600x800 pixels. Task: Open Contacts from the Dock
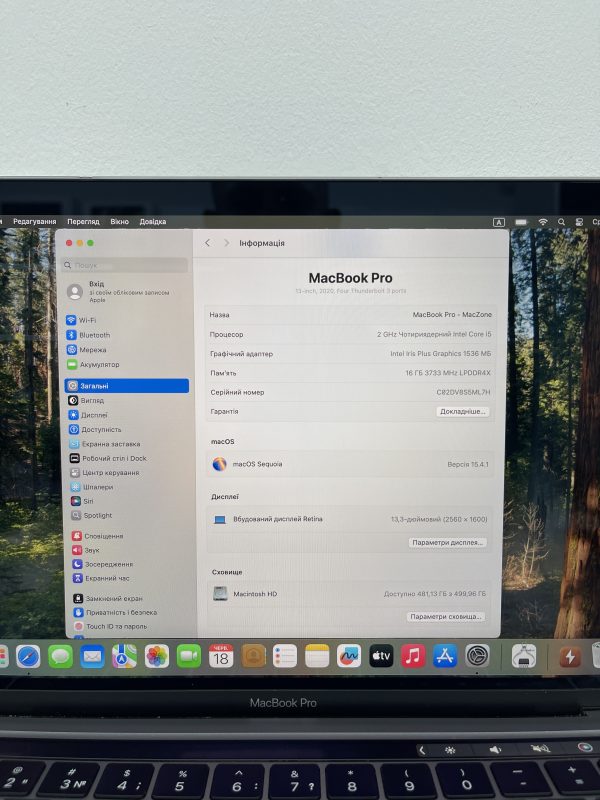tap(254, 656)
